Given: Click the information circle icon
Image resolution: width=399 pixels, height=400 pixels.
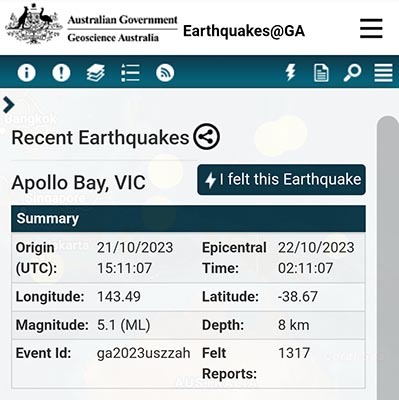Looking at the screenshot, I should [x=27, y=72].
